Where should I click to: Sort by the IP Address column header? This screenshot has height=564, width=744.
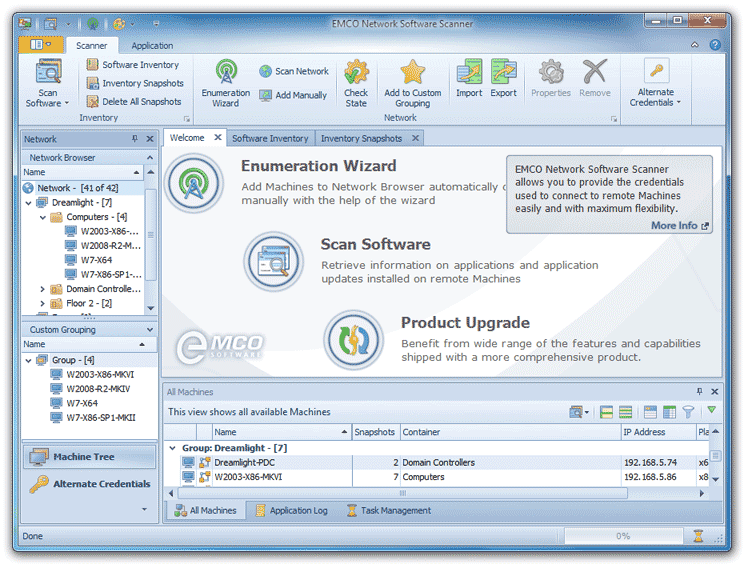(x=658, y=432)
